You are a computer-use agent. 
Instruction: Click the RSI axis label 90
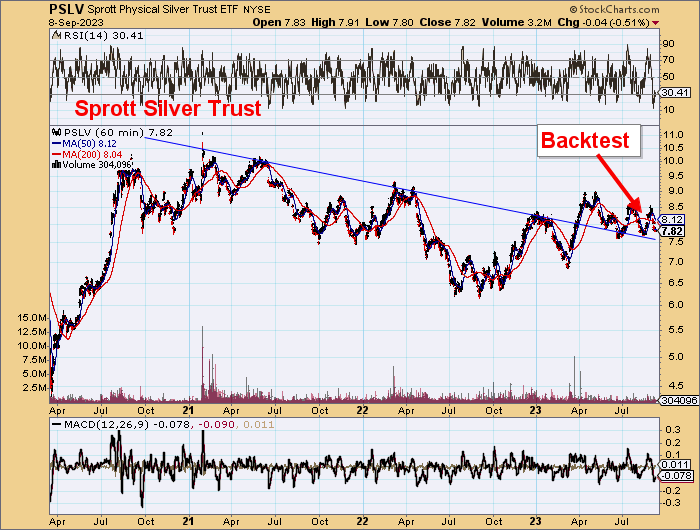click(x=669, y=44)
